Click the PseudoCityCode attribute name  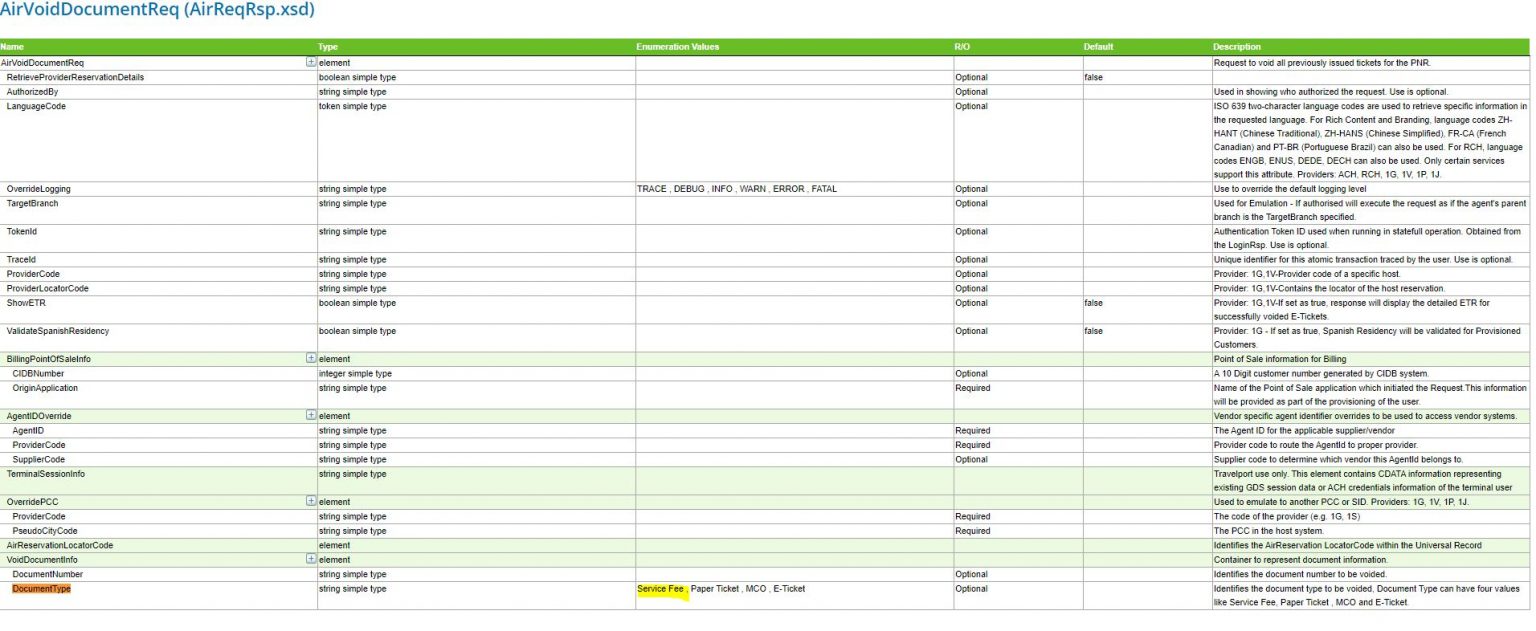point(45,531)
